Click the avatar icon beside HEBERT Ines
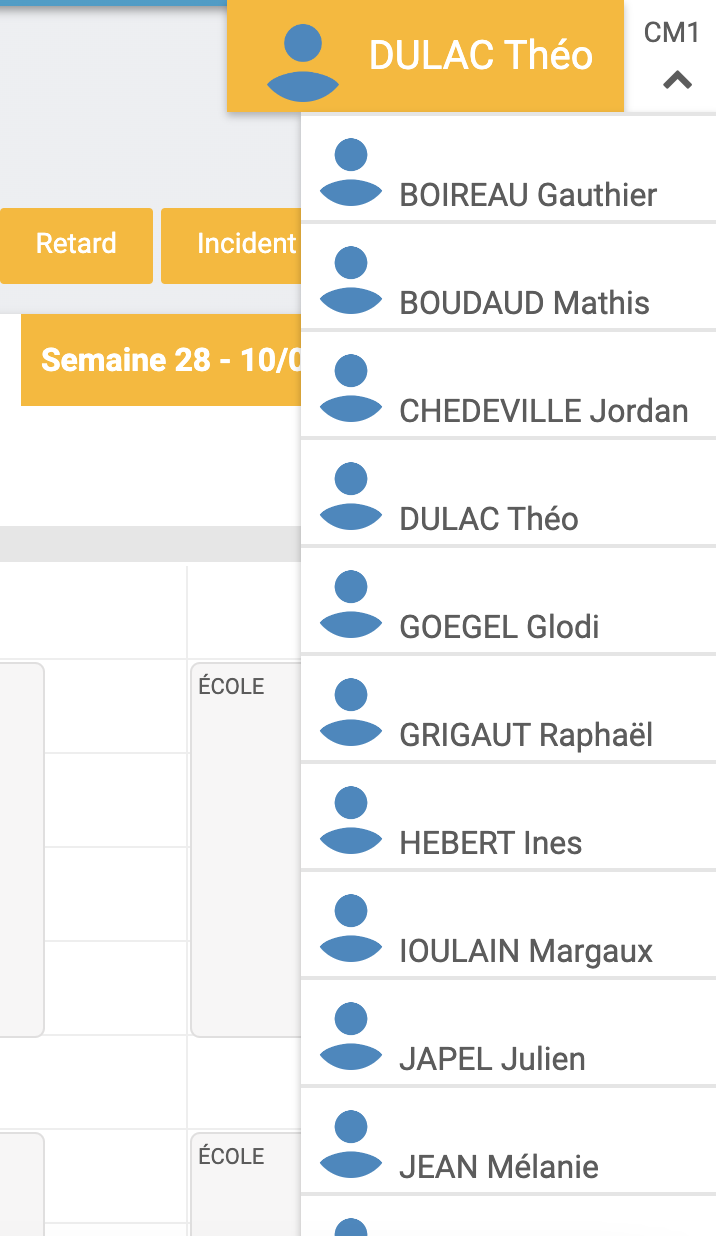The height and width of the screenshot is (1236, 716). pyautogui.click(x=351, y=821)
